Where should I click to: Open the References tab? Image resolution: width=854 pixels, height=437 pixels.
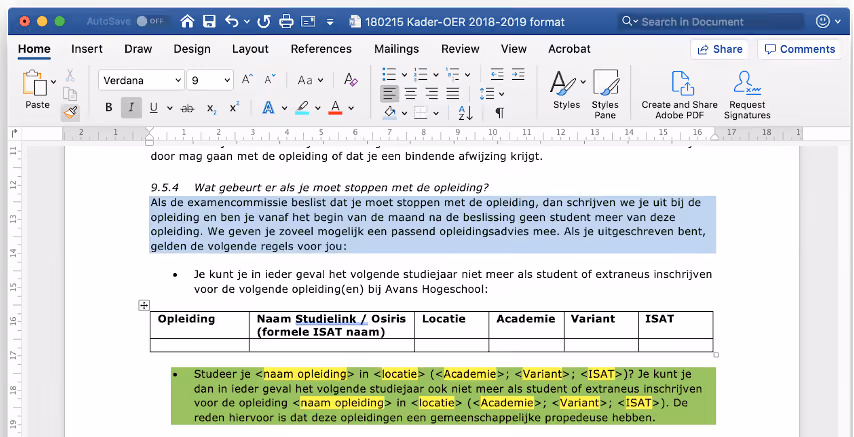(321, 48)
